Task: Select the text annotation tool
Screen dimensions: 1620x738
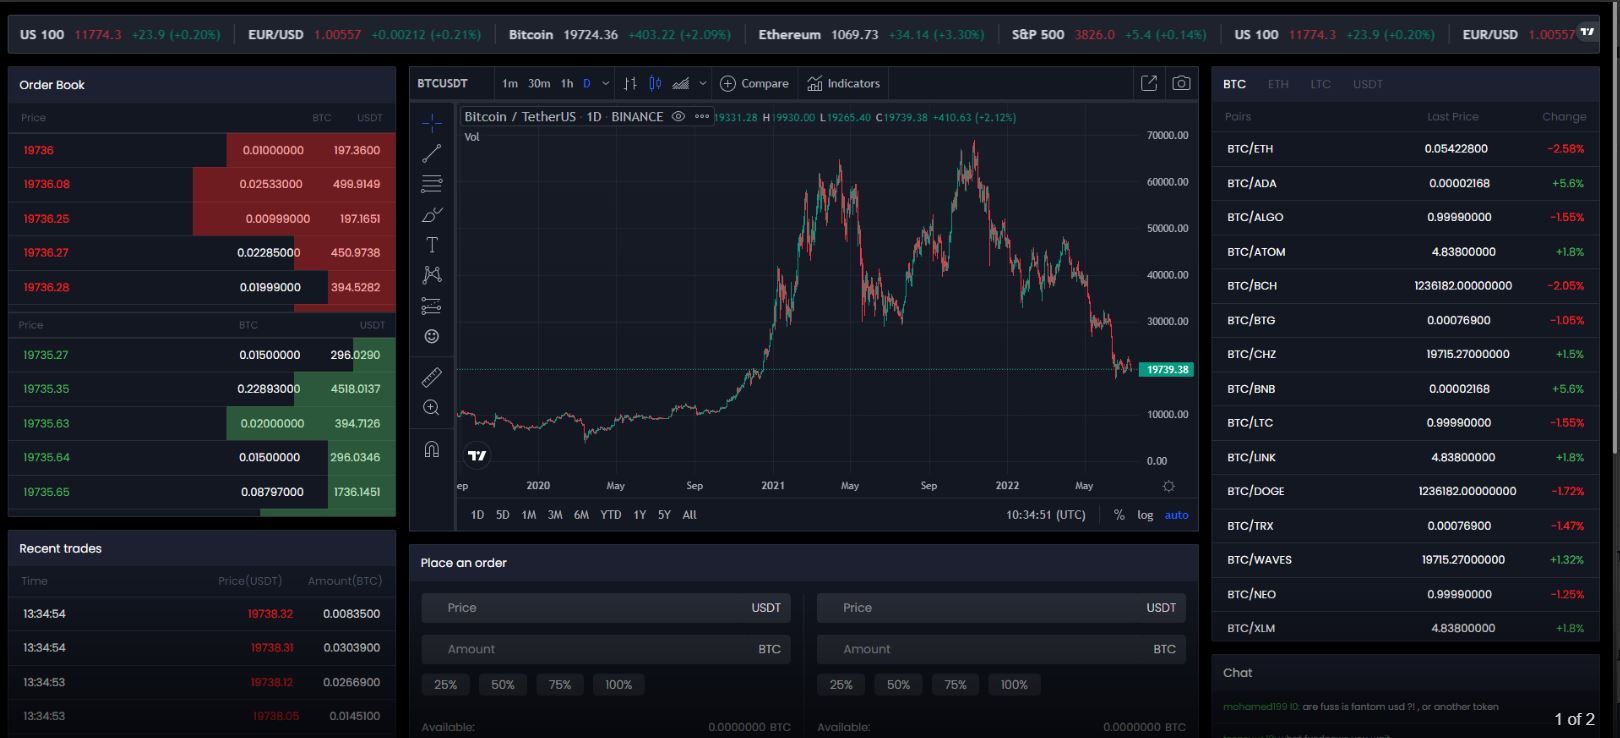Action: (x=431, y=245)
